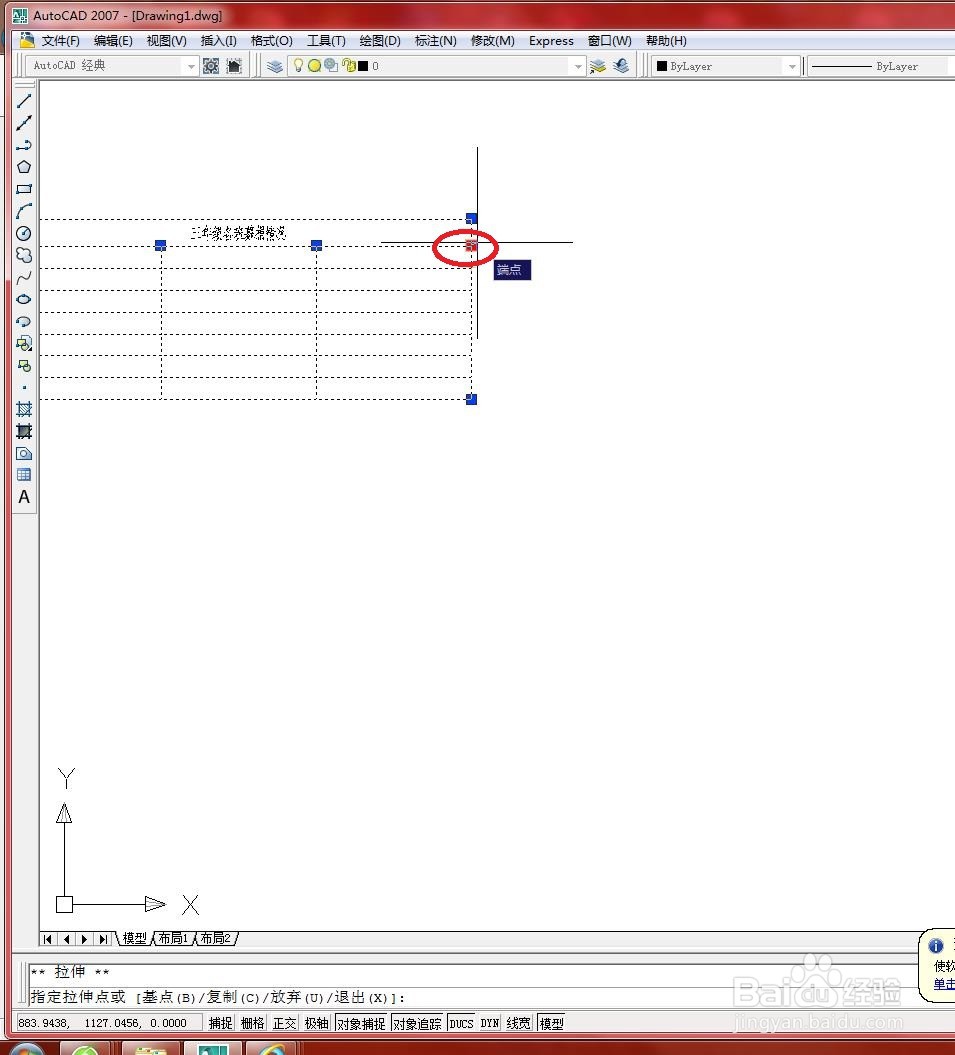Viewport: 955px width, 1055px height.
Task: Toggle layer 0 freeze sun icon
Action: [x=314, y=66]
